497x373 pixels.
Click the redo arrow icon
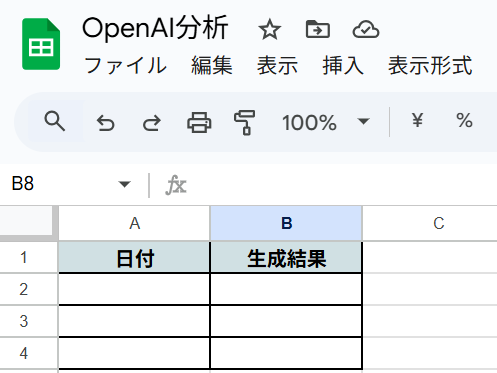[152, 123]
